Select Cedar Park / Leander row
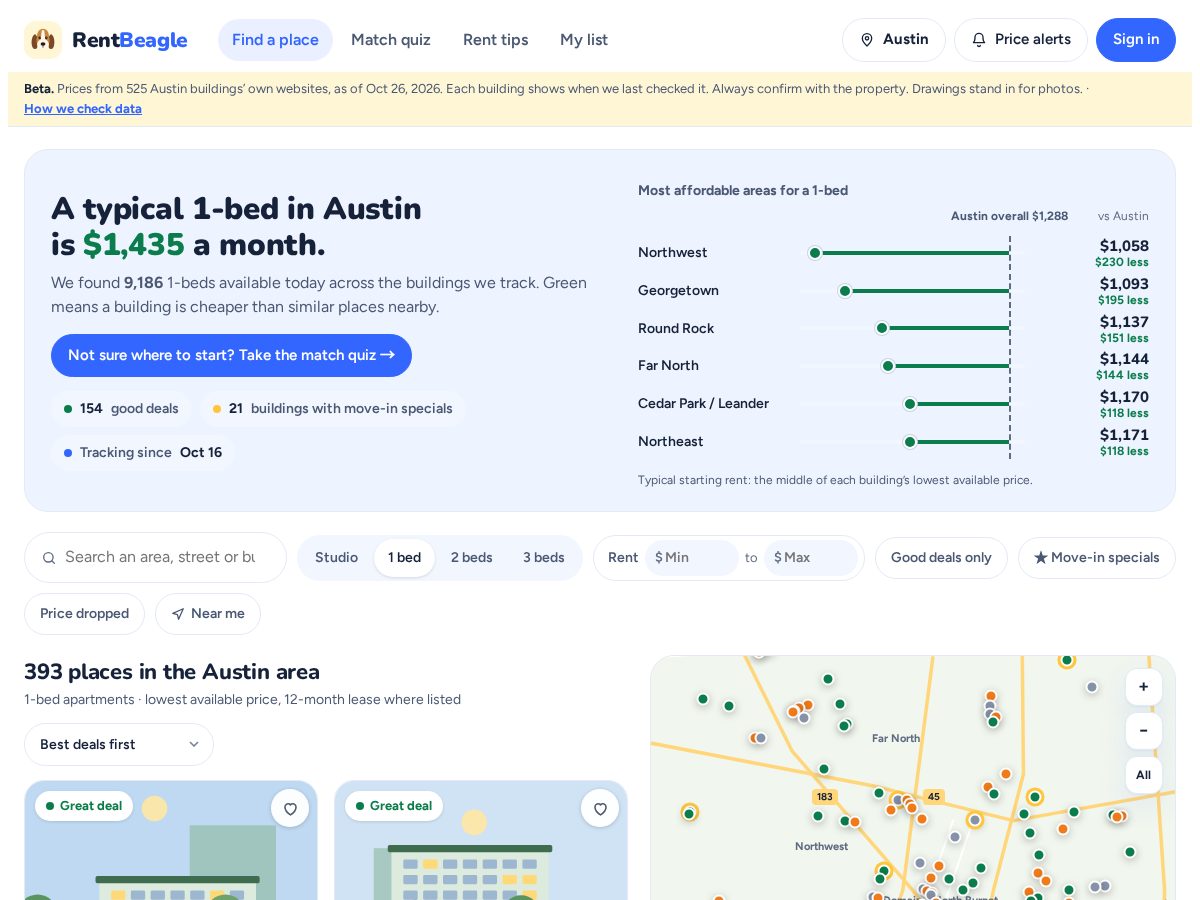The height and width of the screenshot is (900, 1200). point(893,404)
